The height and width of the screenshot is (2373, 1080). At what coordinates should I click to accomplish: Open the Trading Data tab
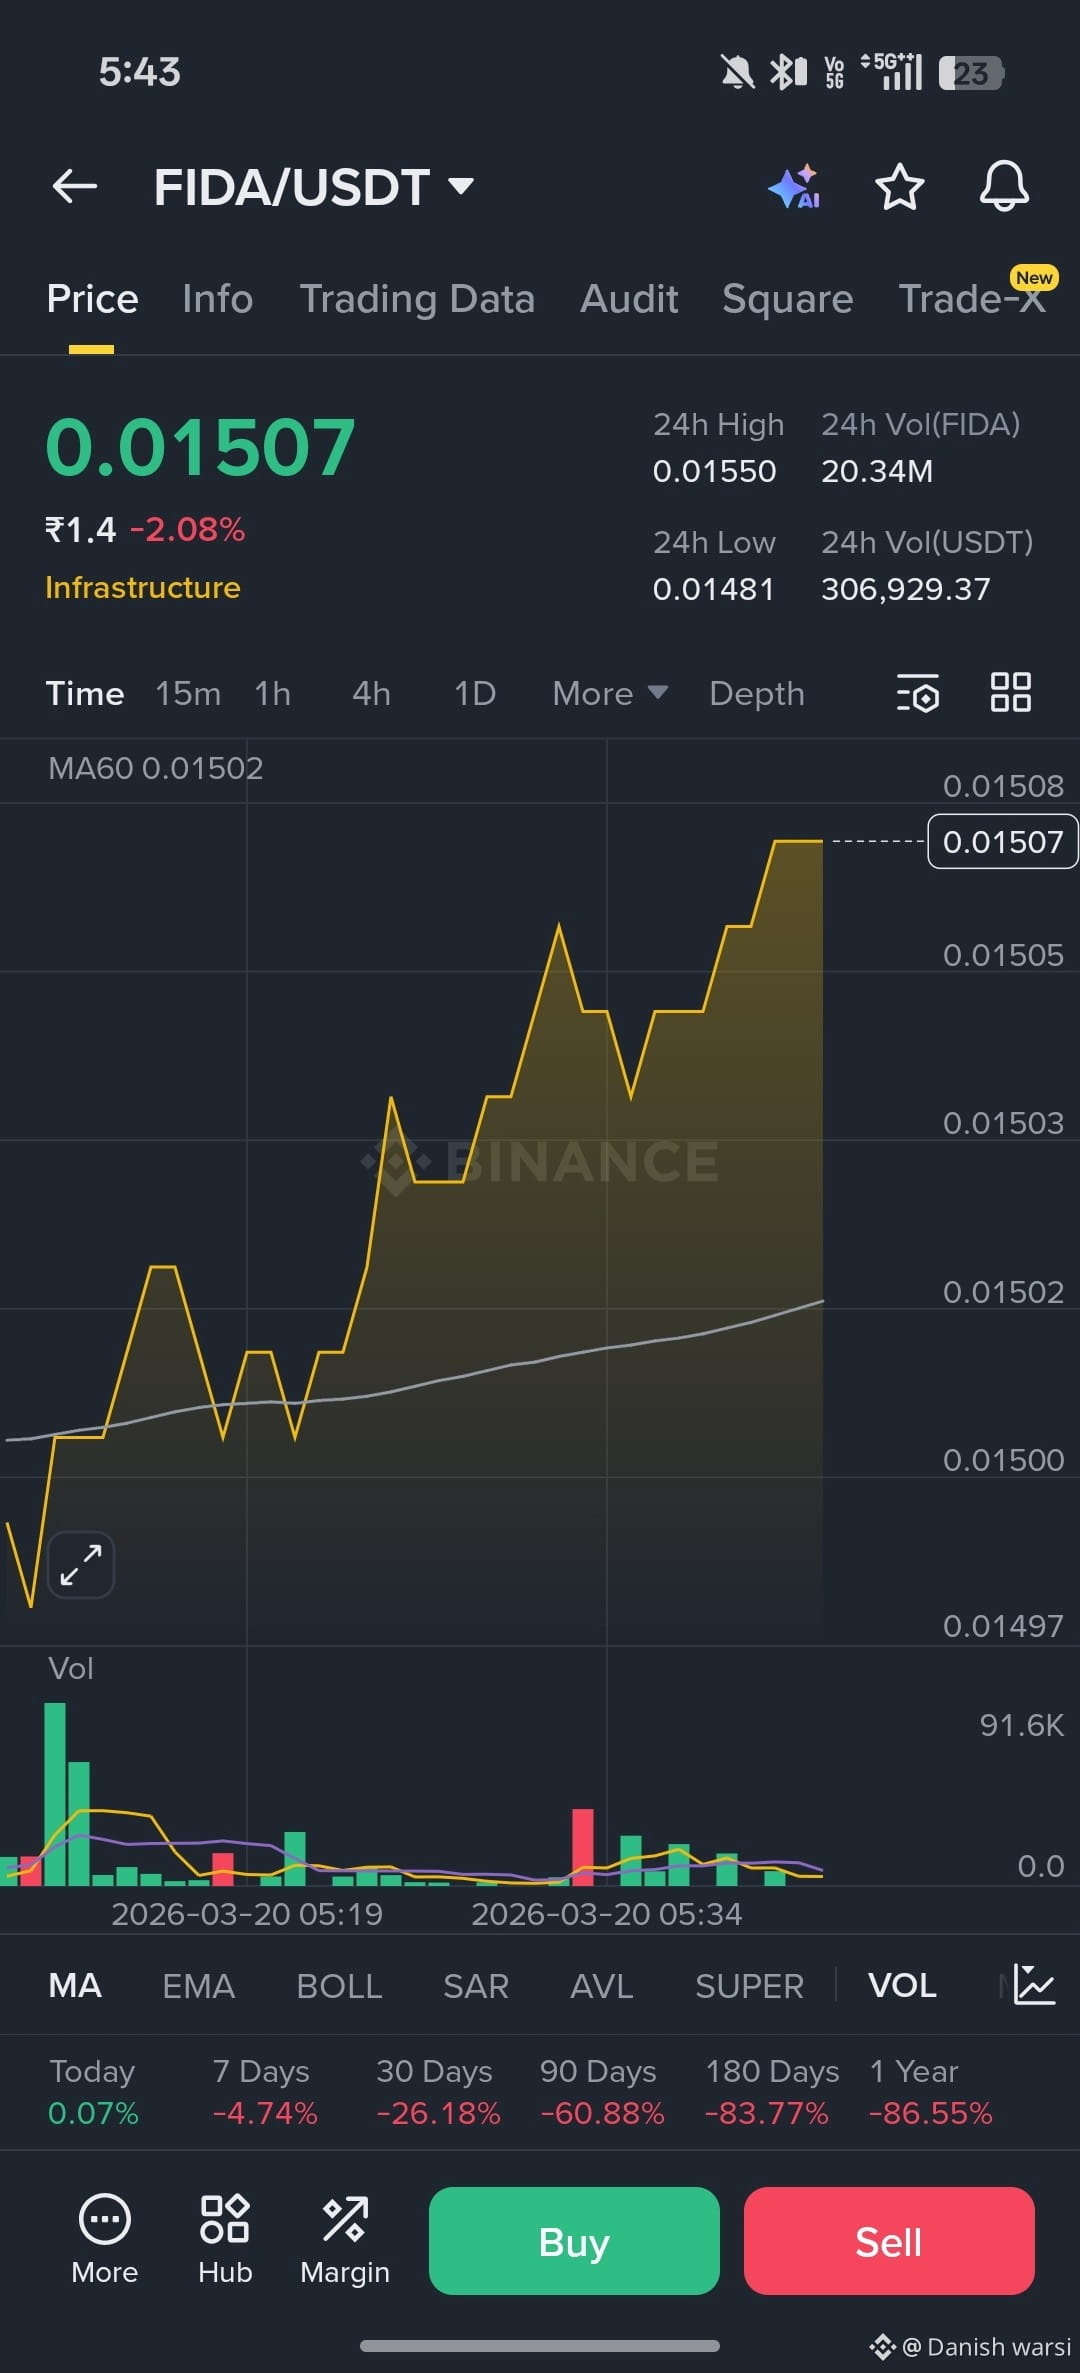pos(417,299)
